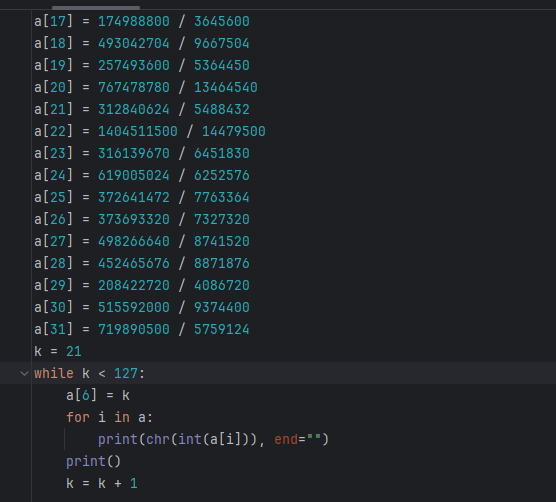Screen dimensions: 556x502
Task: Click the print keyword in the chr line
Action: click(x=118, y=439)
